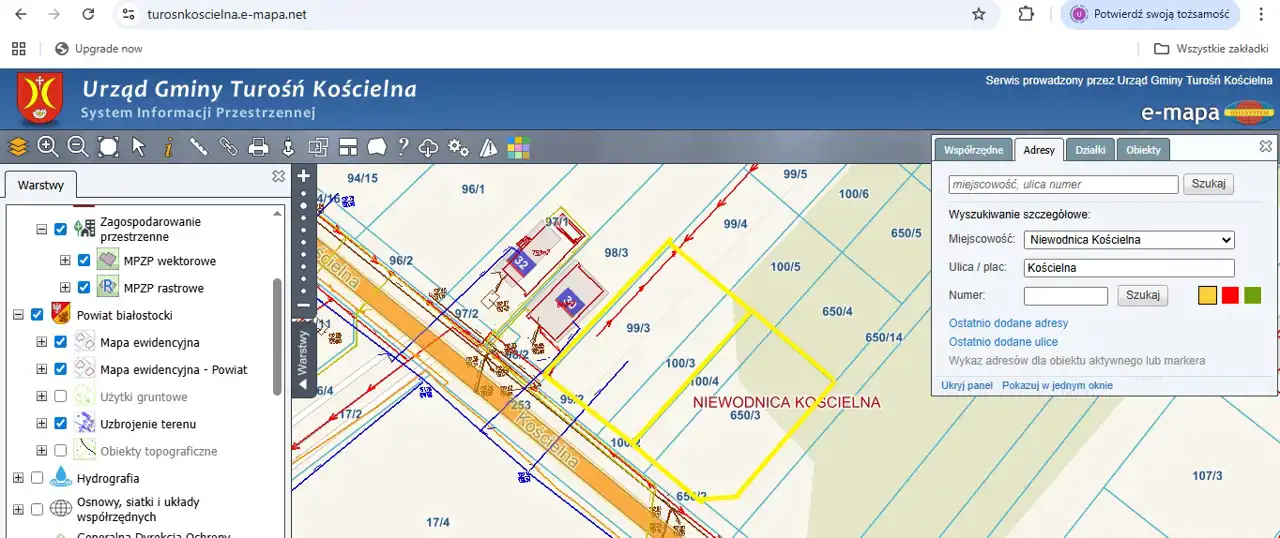Image resolution: width=1280 pixels, height=538 pixels.
Task: Click the chain link share icon
Action: pos(228,147)
